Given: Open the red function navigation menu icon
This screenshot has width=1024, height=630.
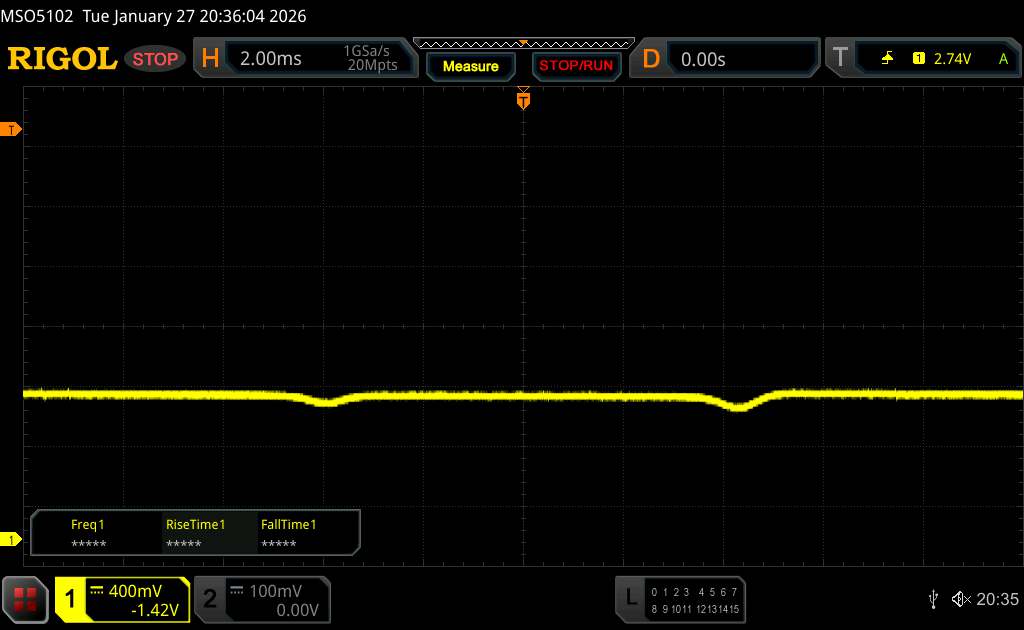Looking at the screenshot, I should [x=26, y=599].
